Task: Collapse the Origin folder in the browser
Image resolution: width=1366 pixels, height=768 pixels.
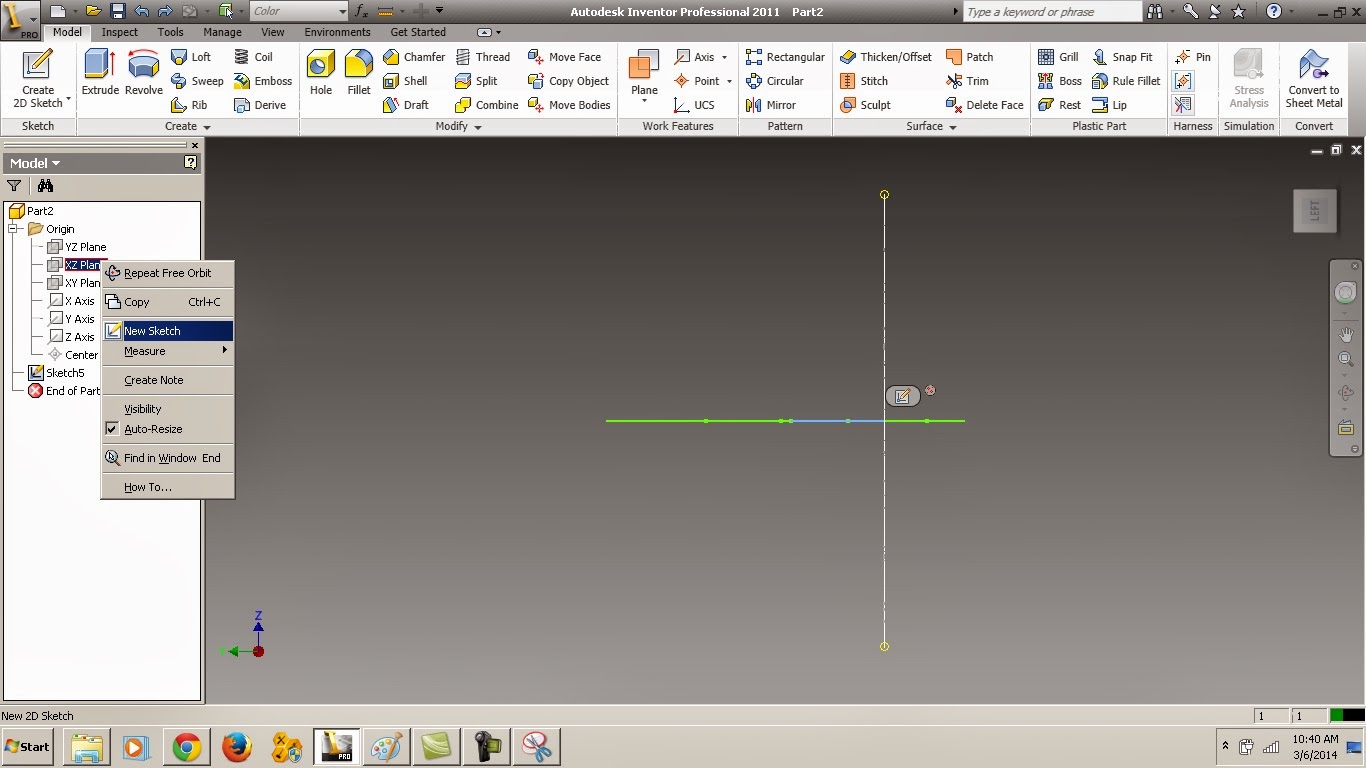Action: (14, 228)
